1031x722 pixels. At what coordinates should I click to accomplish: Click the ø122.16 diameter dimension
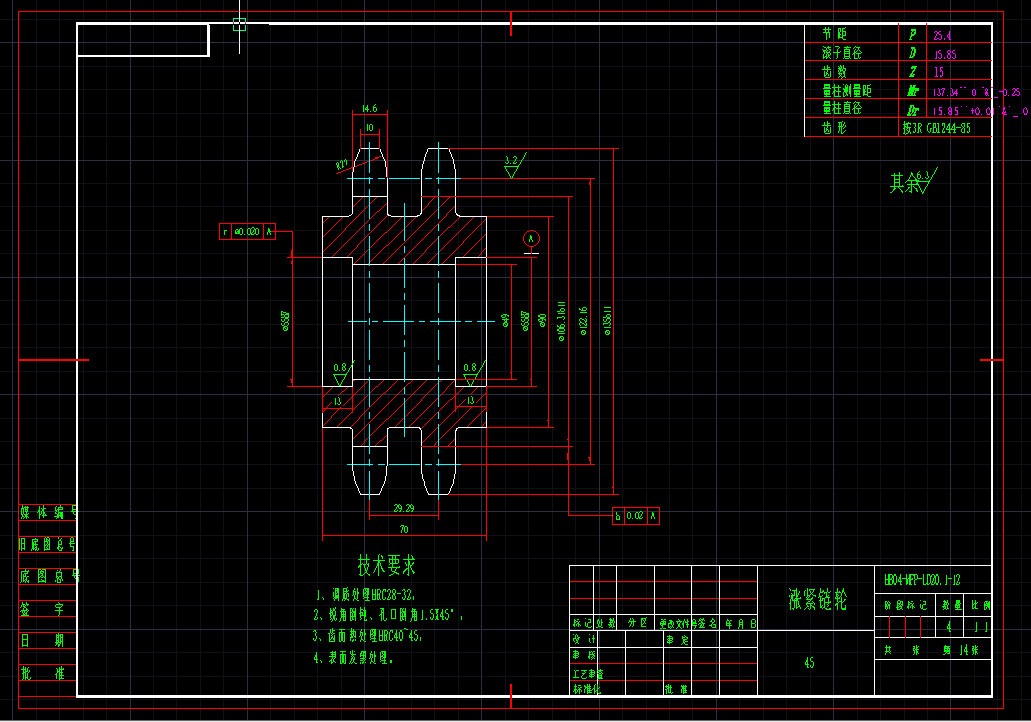[583, 322]
